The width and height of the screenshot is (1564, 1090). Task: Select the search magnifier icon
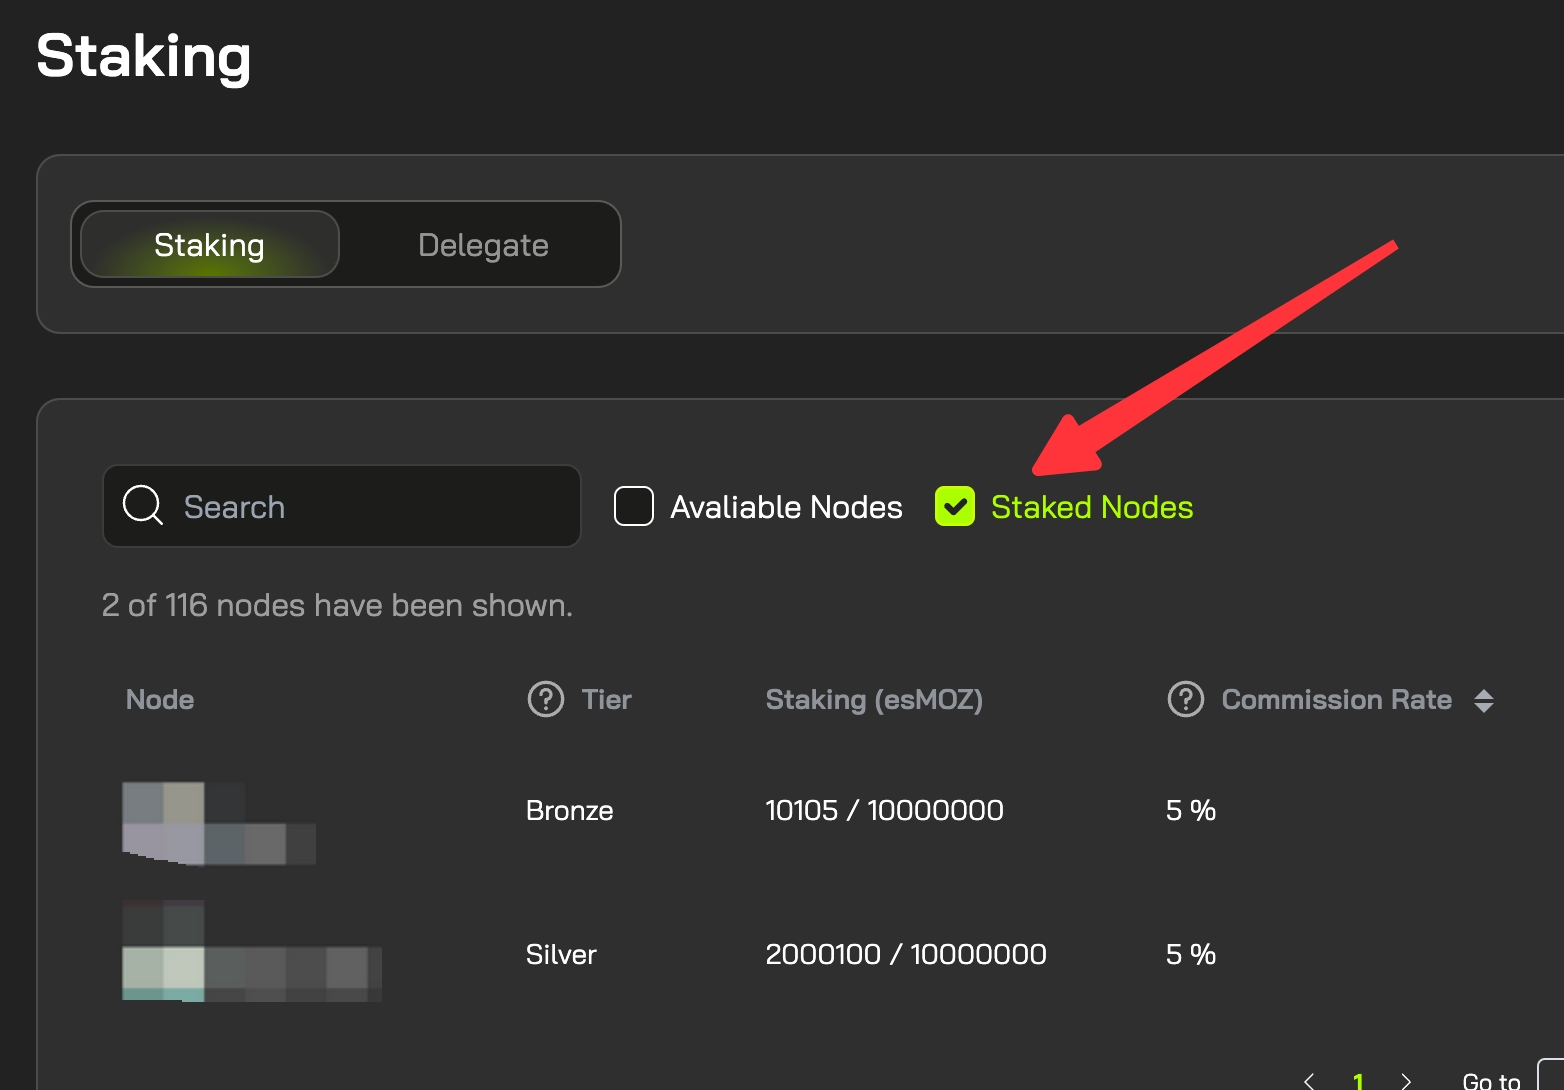pos(141,506)
